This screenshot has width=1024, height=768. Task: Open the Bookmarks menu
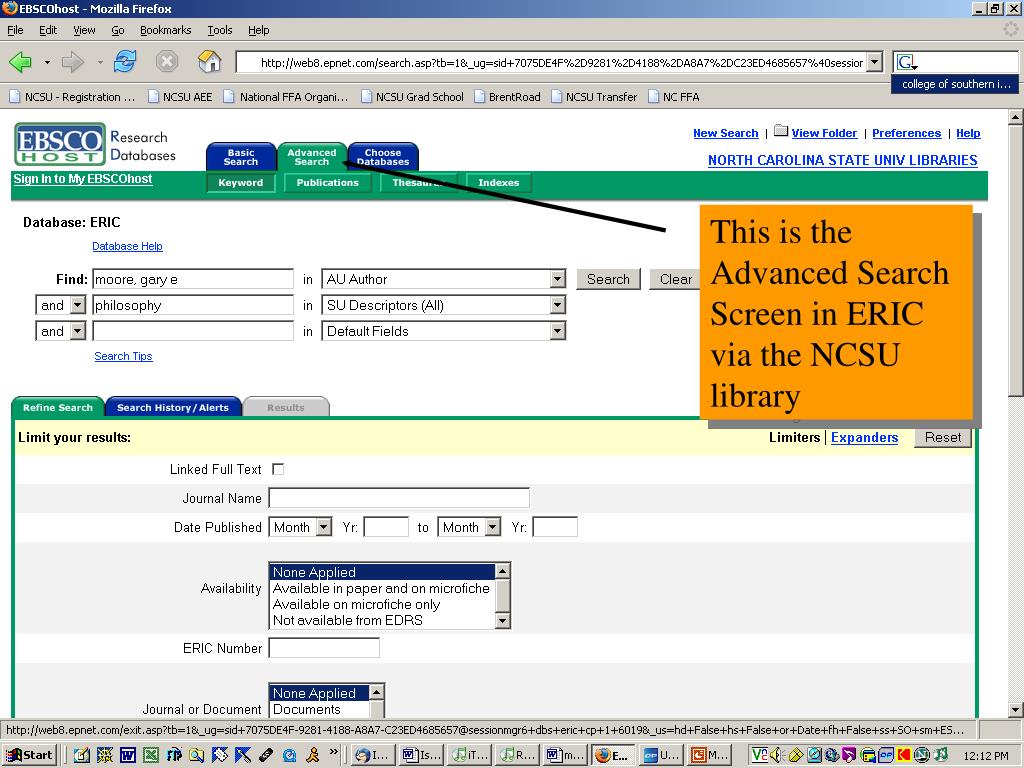pyautogui.click(x=165, y=30)
